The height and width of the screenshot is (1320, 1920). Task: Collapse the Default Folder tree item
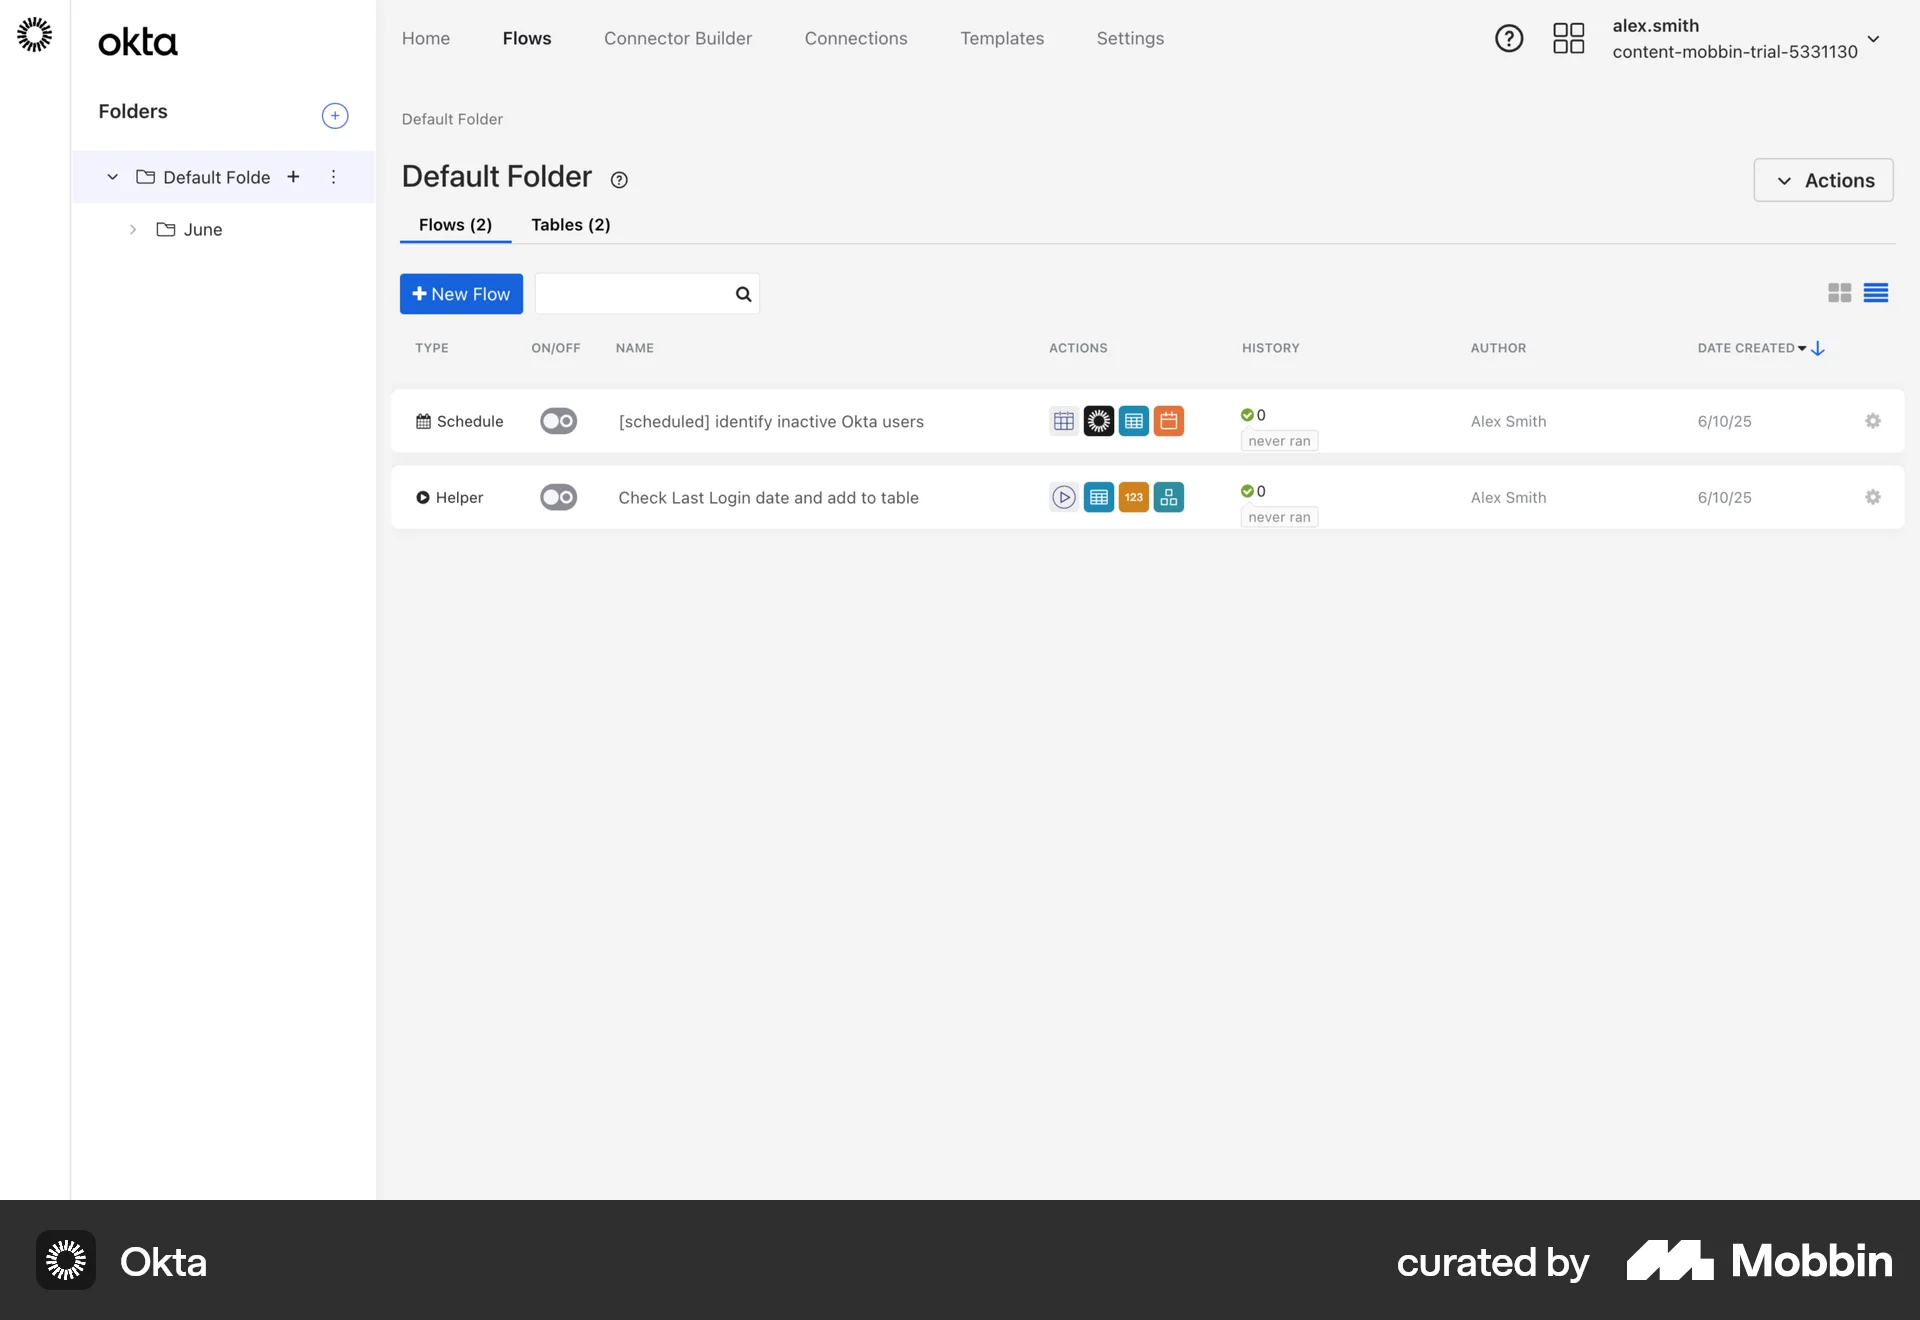click(x=112, y=177)
